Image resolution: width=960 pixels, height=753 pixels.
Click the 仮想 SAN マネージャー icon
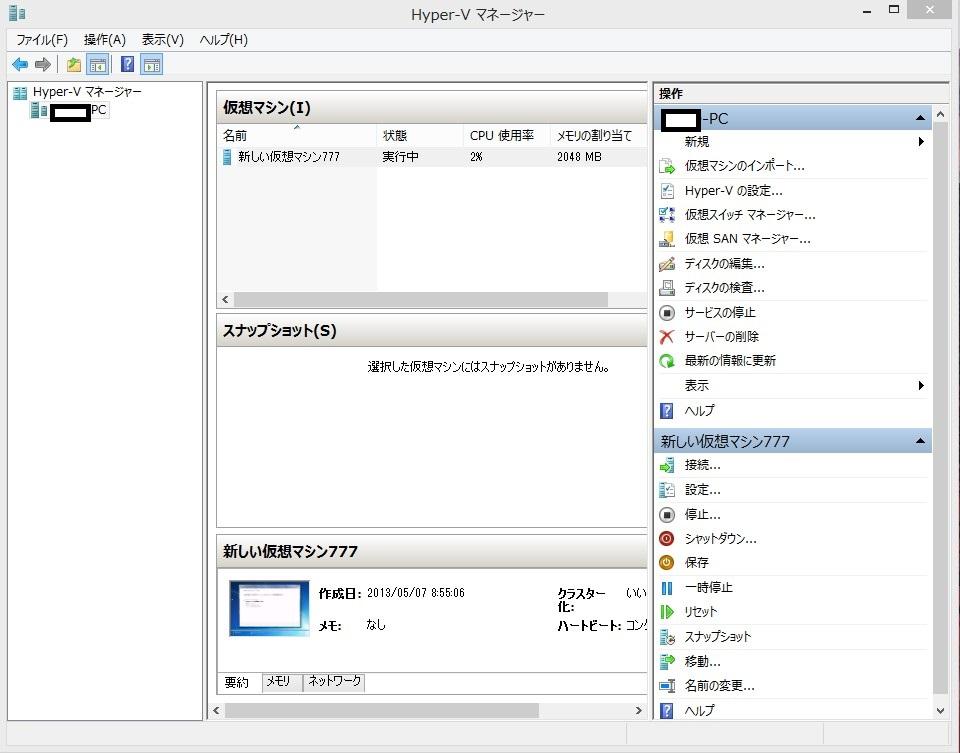[667, 239]
